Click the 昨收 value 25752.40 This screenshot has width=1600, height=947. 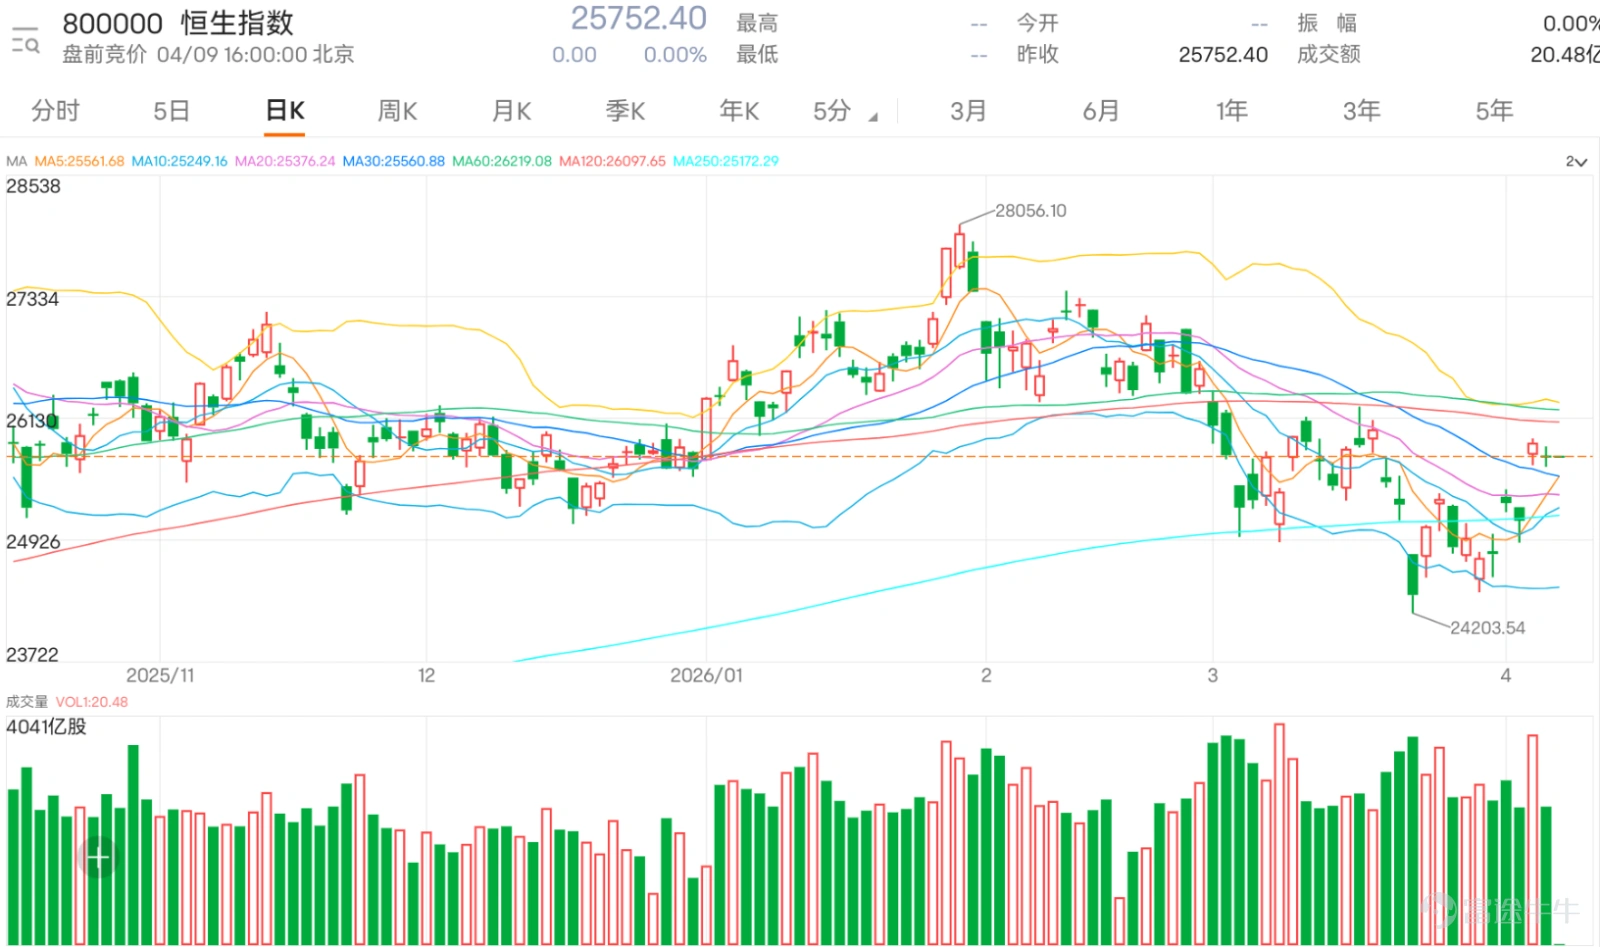[x=1223, y=55]
